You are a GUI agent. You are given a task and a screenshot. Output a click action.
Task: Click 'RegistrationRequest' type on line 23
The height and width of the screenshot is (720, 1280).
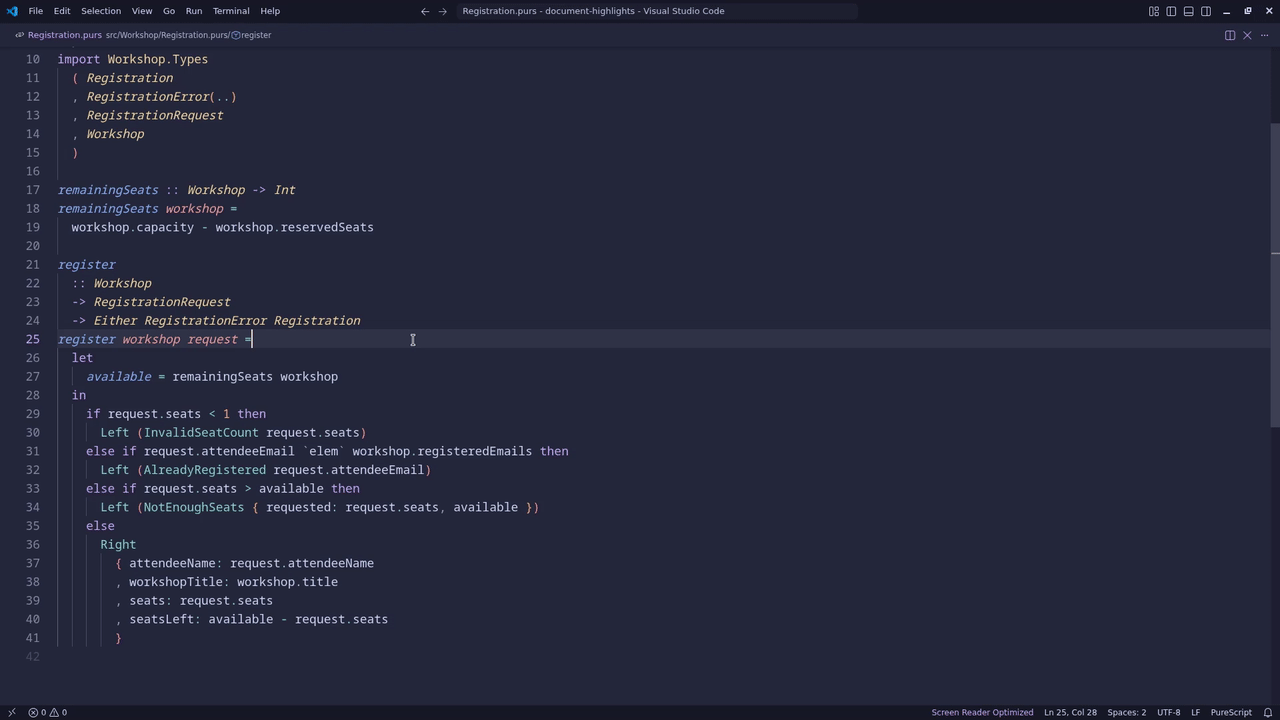[162, 302]
